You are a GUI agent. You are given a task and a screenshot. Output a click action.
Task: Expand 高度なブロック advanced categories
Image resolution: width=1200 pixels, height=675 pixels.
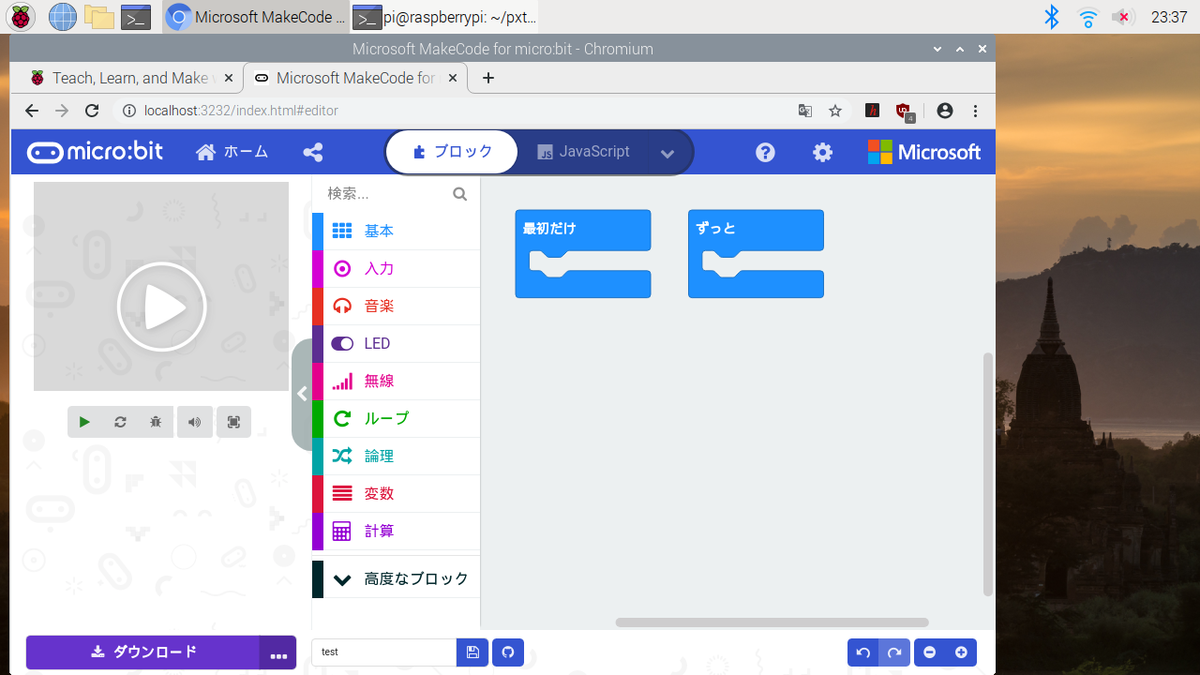(396, 579)
